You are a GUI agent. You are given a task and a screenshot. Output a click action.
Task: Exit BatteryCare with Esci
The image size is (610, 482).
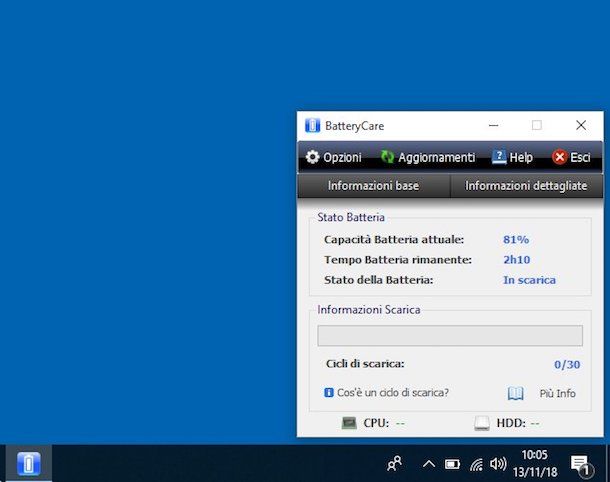coord(571,157)
